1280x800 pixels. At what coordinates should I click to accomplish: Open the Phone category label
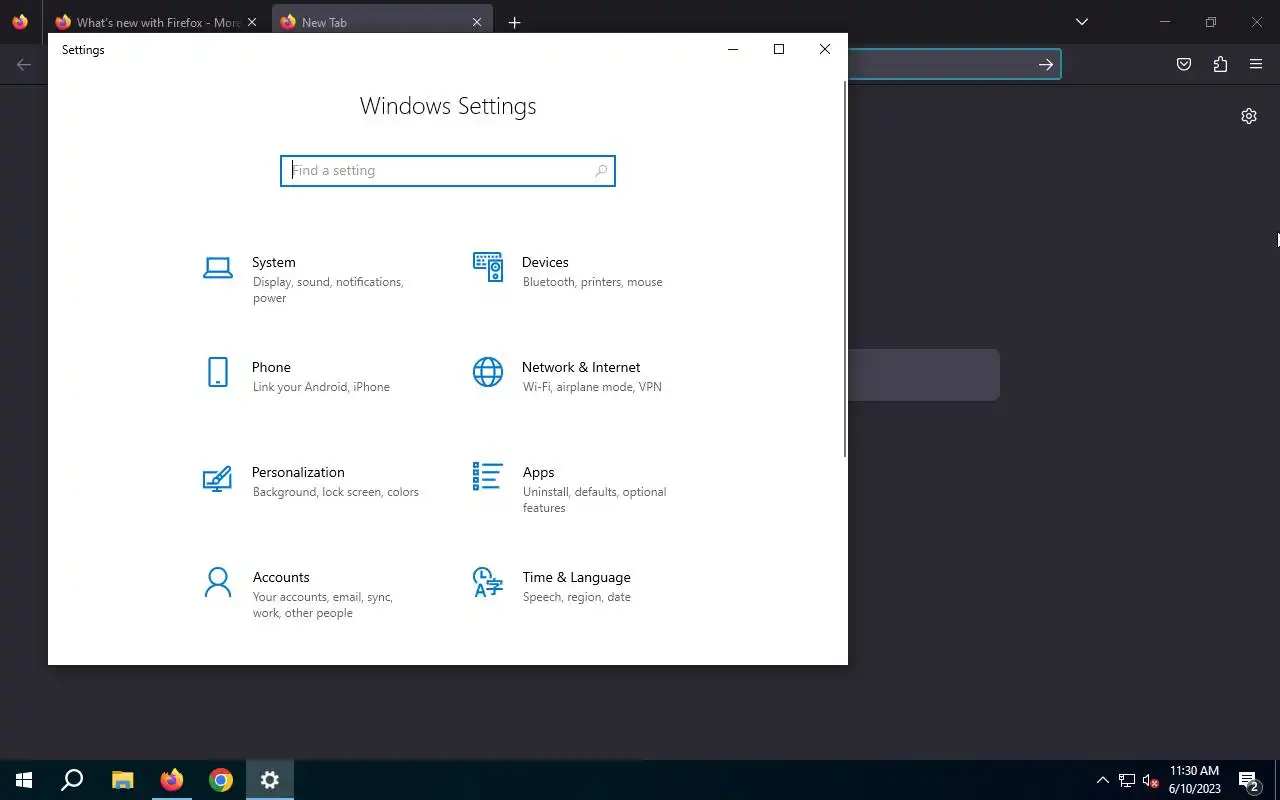[271, 367]
